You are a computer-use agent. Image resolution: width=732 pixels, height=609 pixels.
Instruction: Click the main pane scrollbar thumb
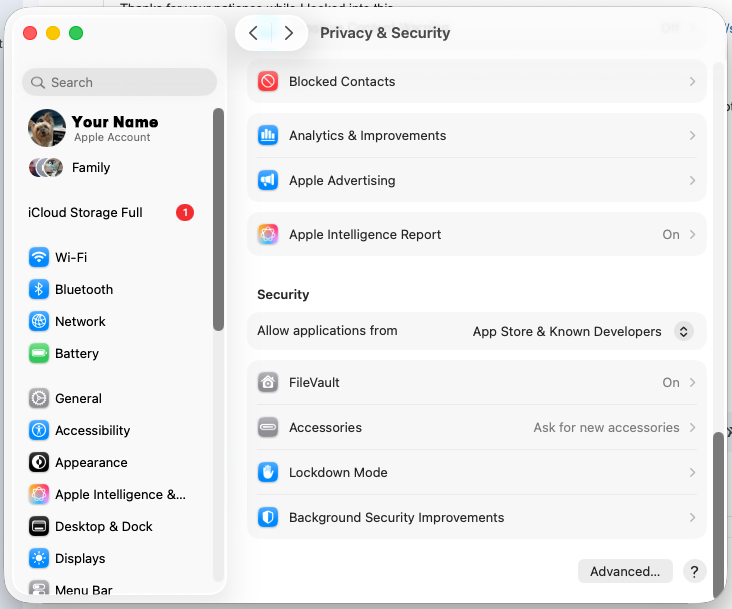coord(718,515)
